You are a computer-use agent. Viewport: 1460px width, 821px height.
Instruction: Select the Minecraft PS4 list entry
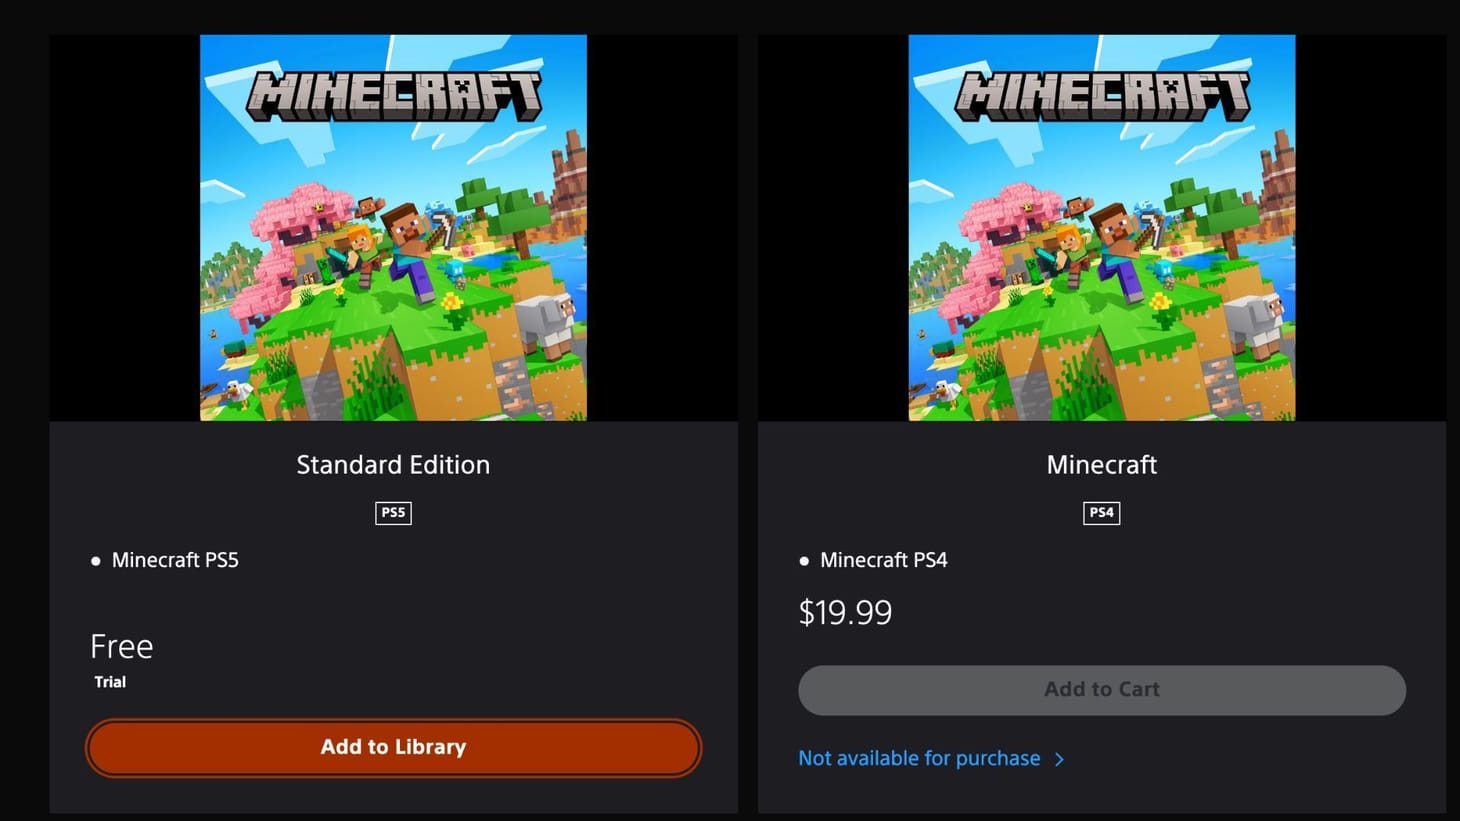(884, 560)
